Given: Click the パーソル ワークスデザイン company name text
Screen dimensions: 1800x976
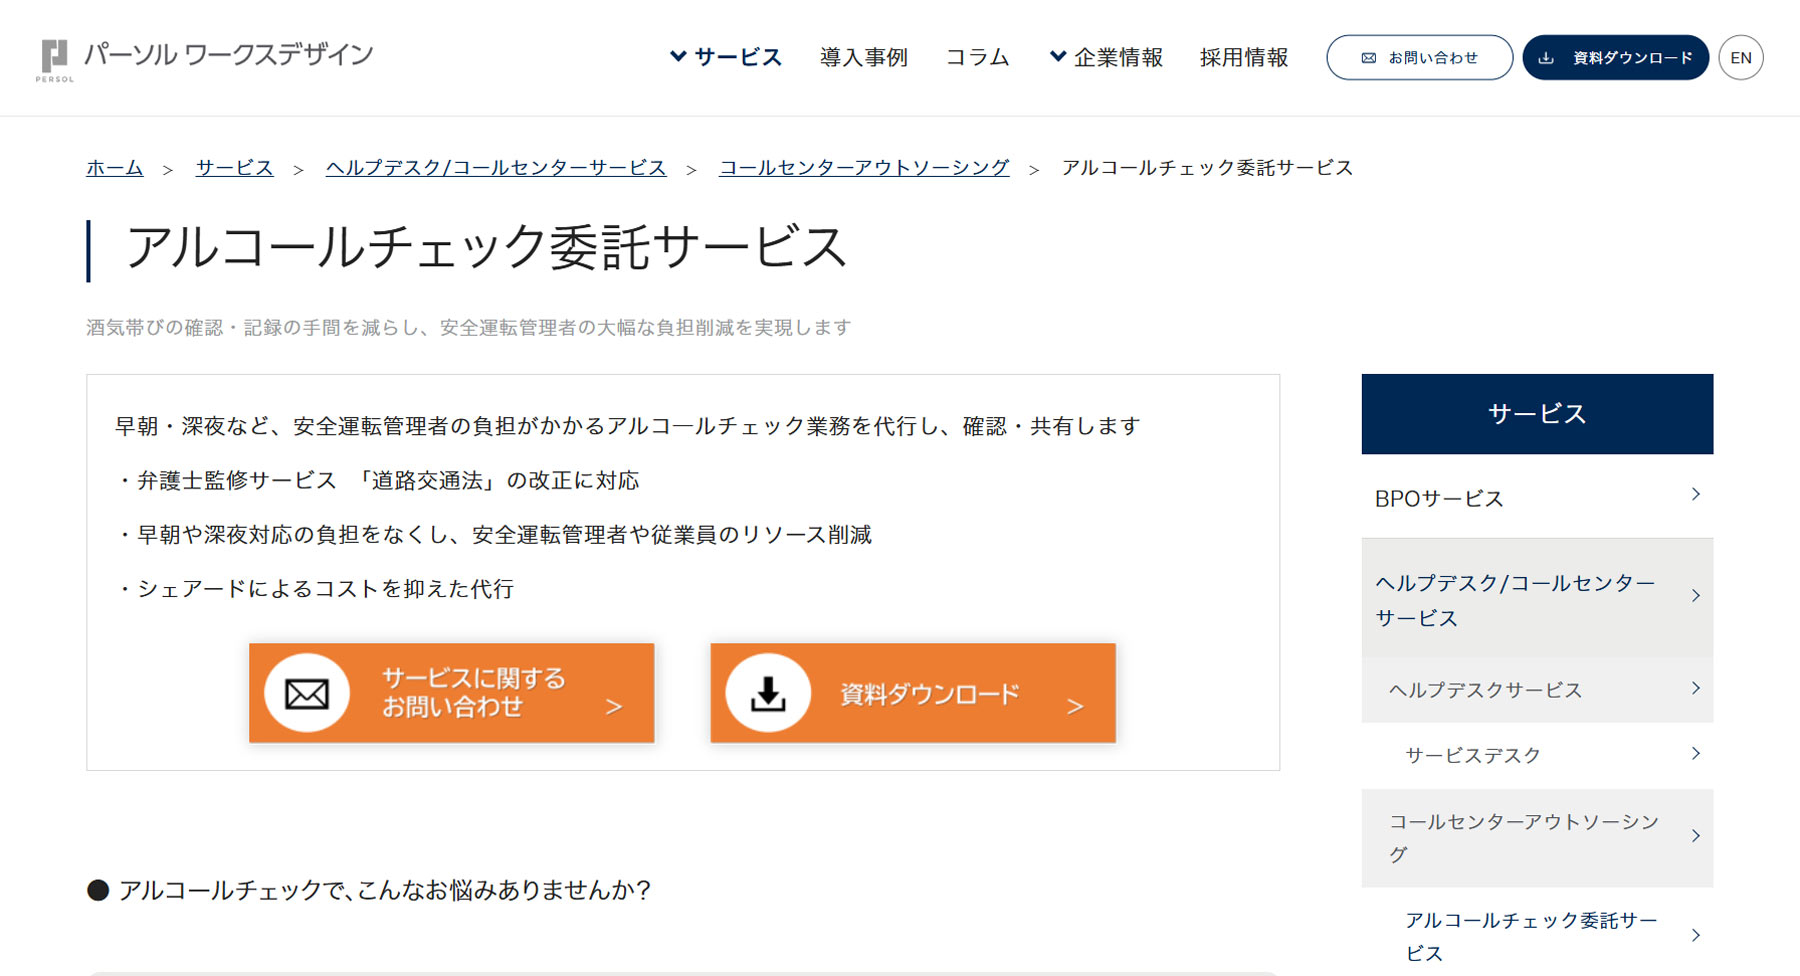Looking at the screenshot, I should 229,54.
